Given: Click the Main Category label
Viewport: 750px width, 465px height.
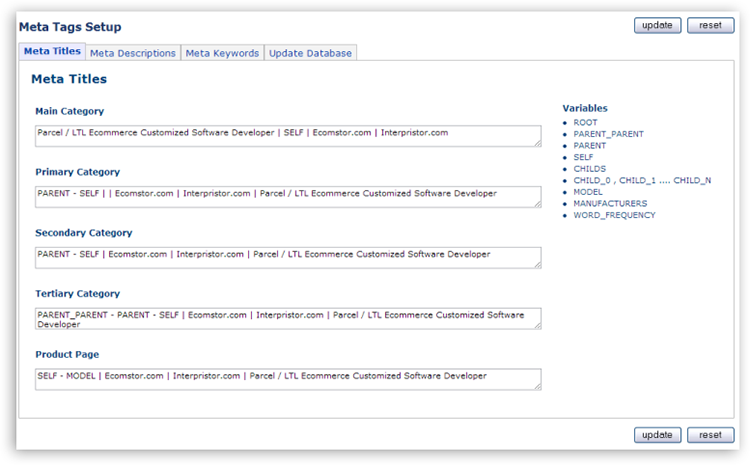Looking at the screenshot, I should (69, 111).
